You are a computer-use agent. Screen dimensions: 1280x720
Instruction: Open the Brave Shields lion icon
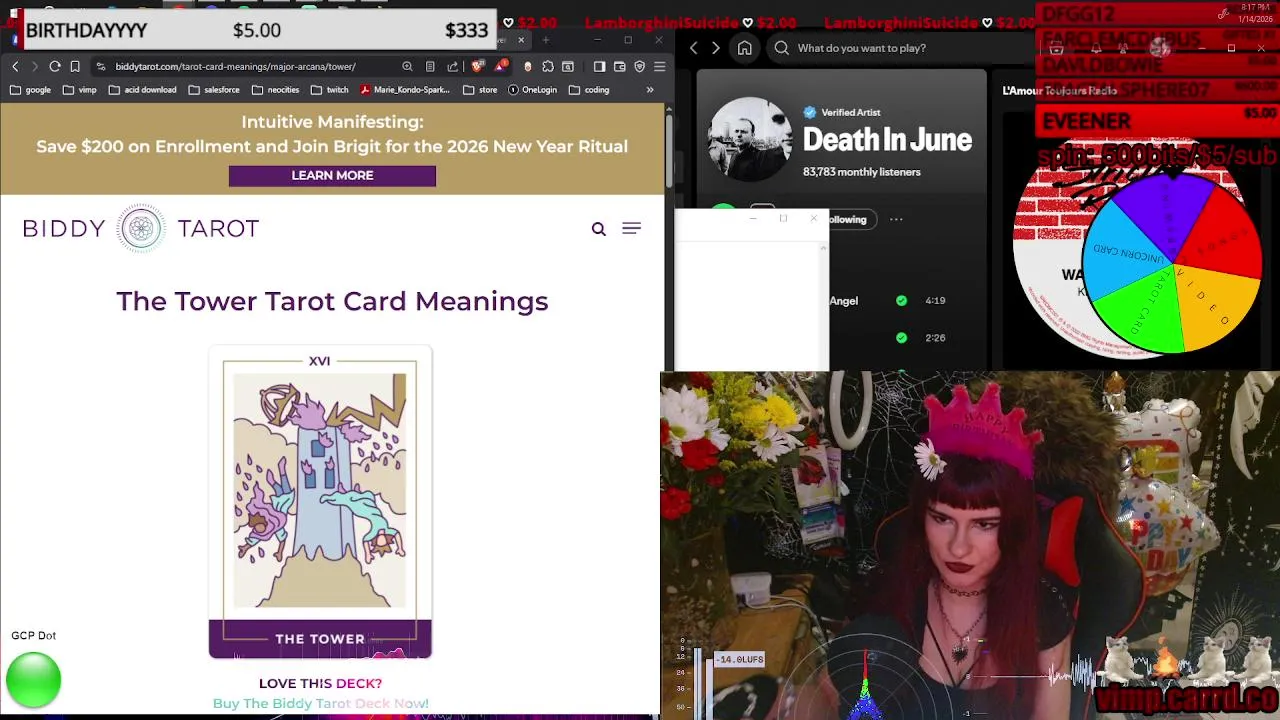point(477,66)
